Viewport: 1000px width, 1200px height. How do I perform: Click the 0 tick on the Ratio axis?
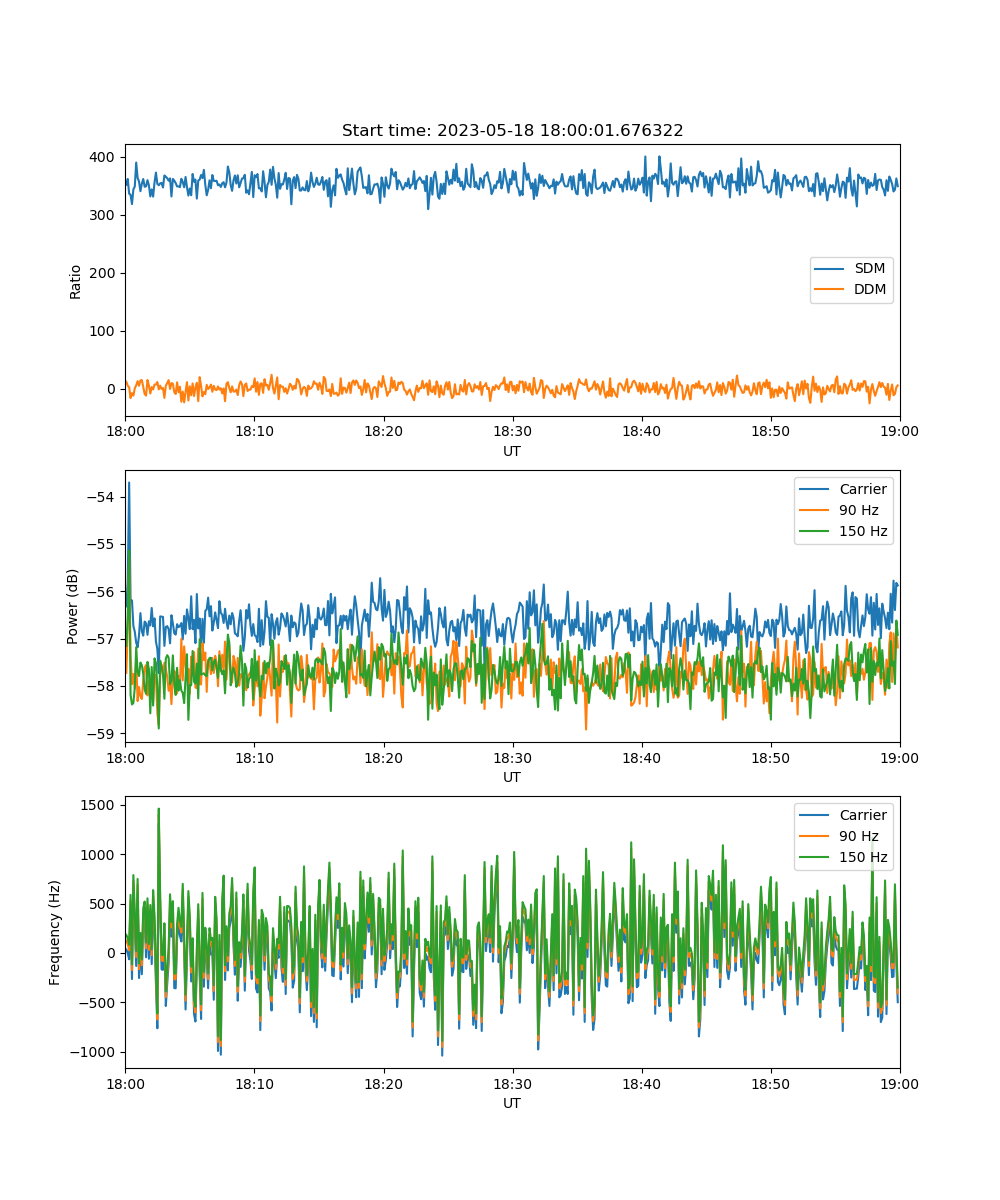tap(113, 389)
